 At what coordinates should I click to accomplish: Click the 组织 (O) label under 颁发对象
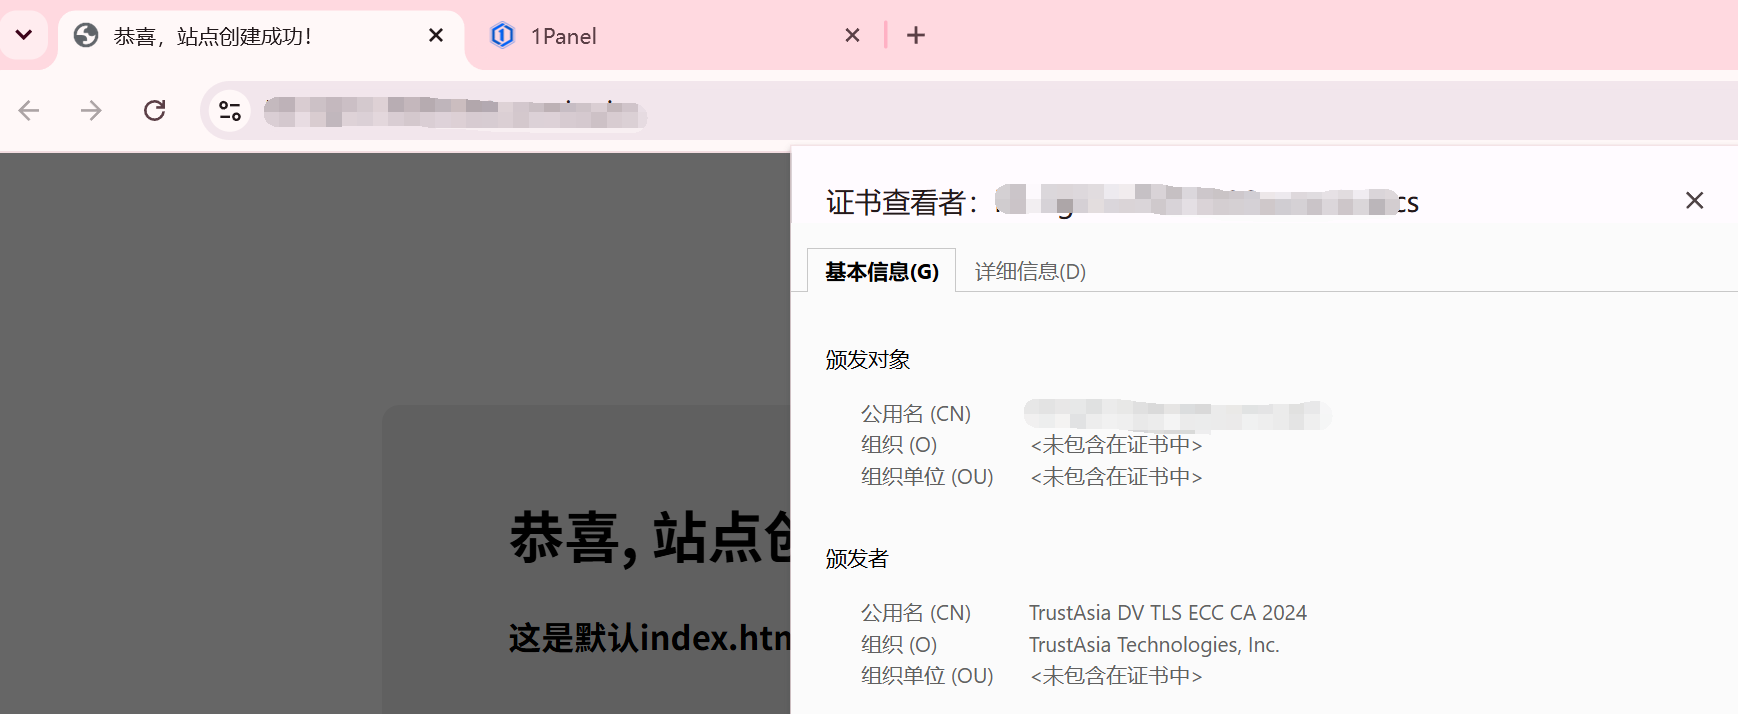899,445
